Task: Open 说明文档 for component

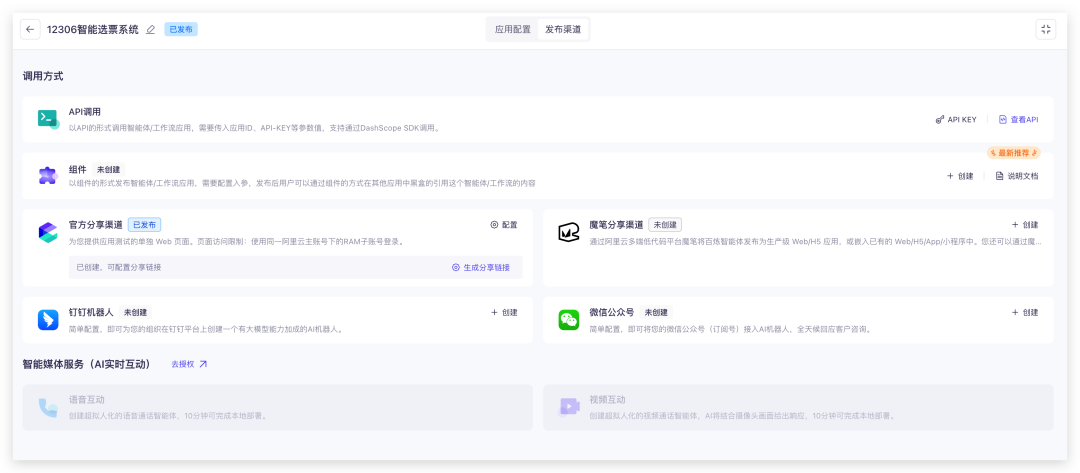Action: coord(1017,176)
